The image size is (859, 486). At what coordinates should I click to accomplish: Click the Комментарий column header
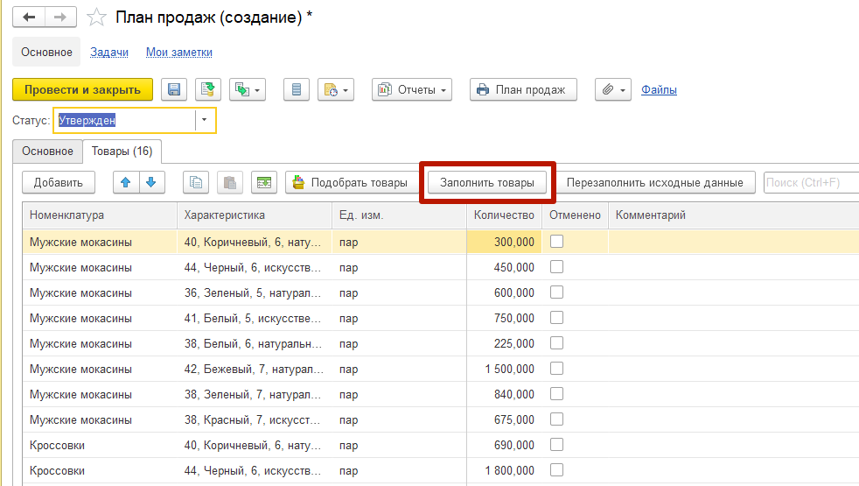[x=734, y=215]
